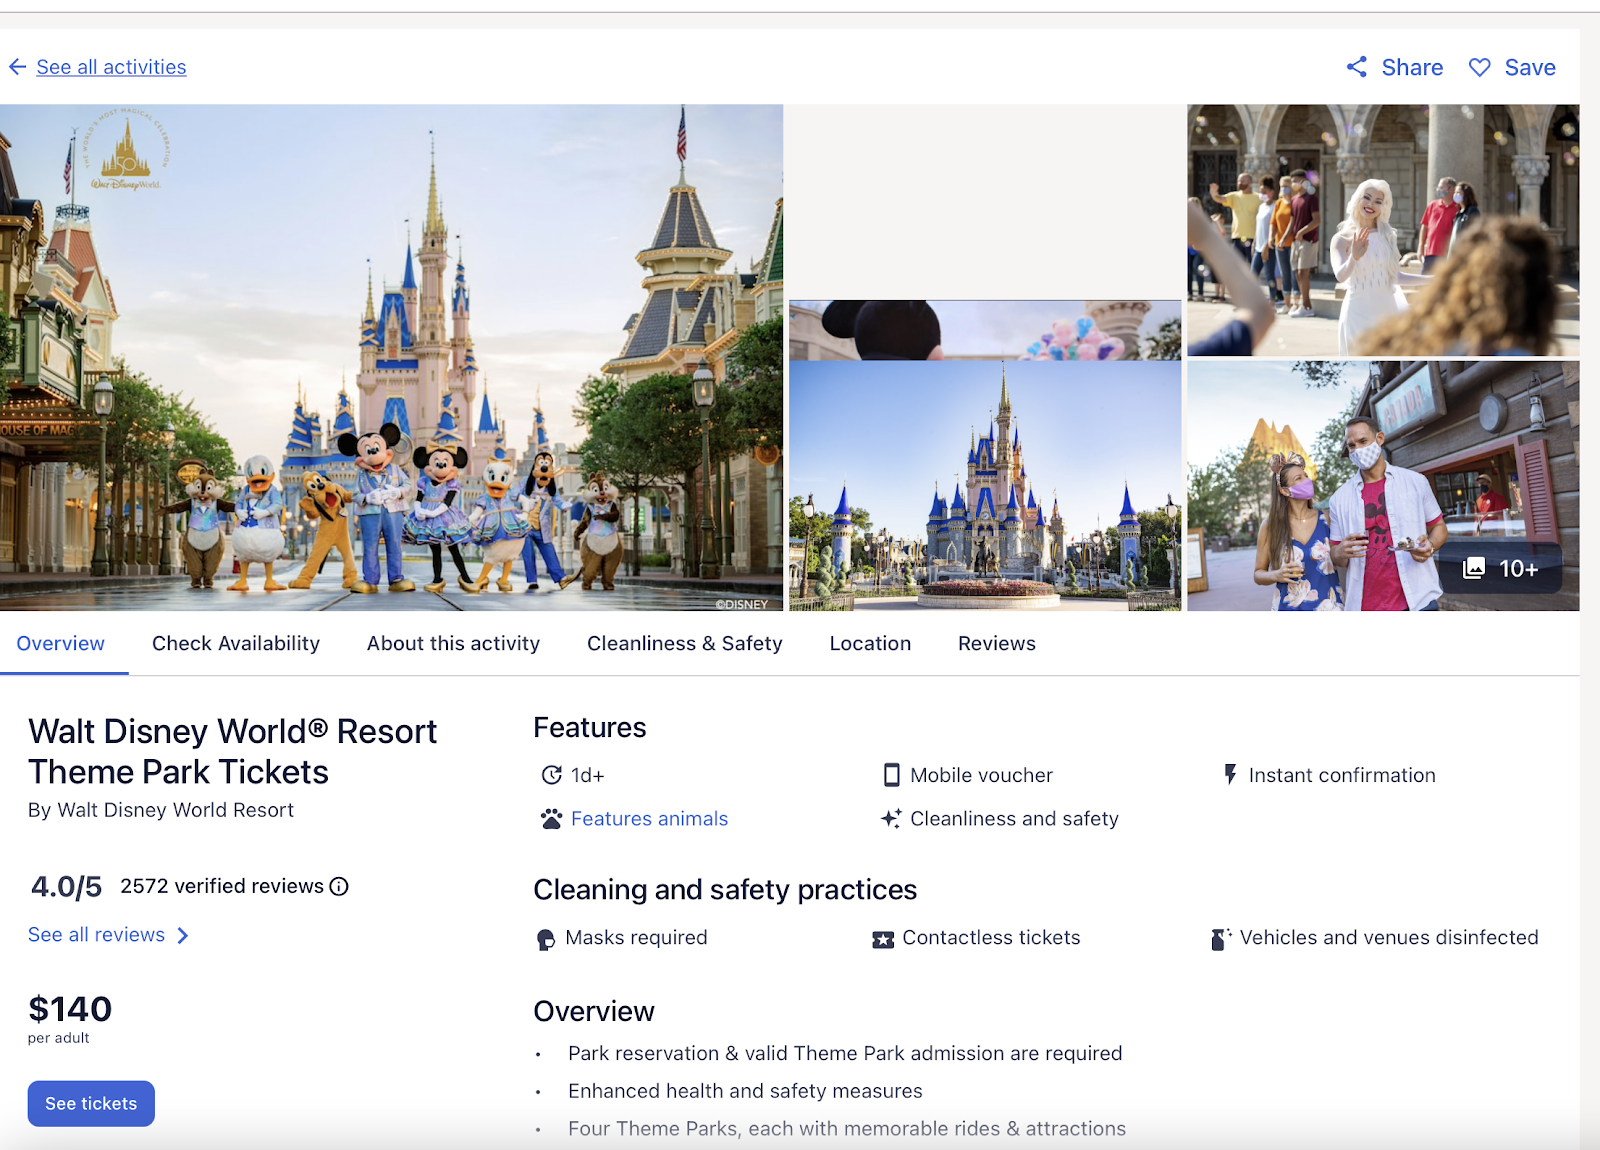Click Vehicles and venues disinfected text

[1389, 938]
